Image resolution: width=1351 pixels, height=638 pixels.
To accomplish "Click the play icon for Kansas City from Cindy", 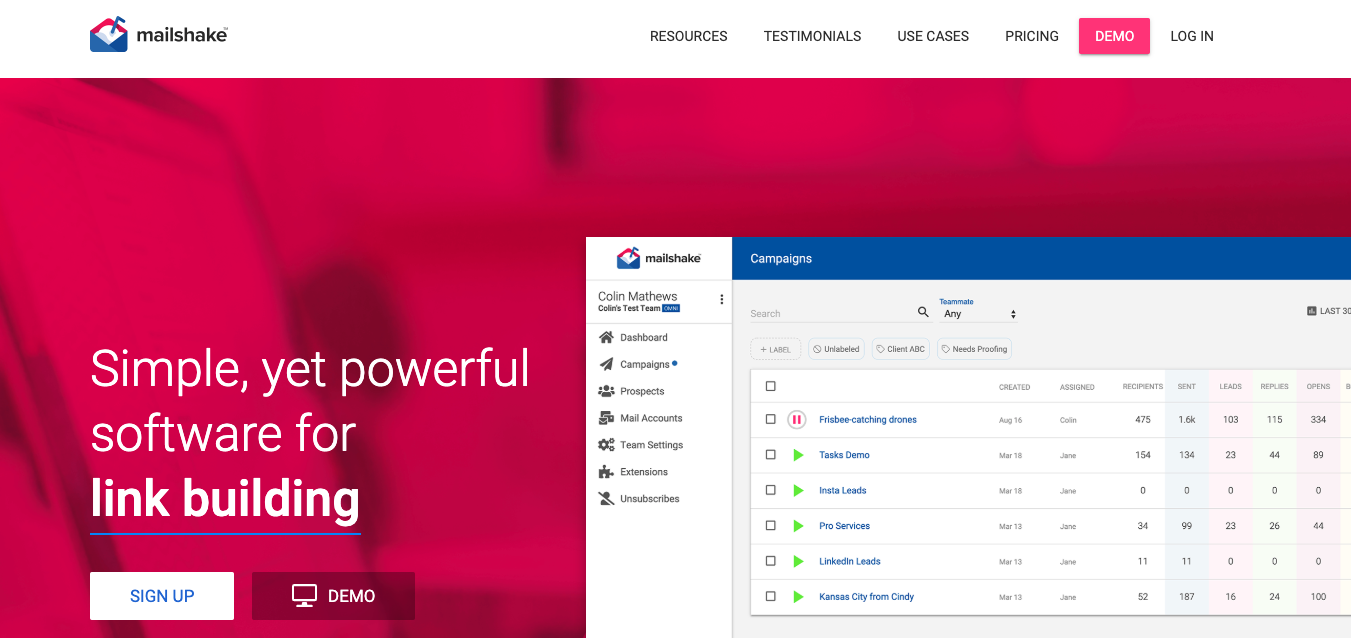I will pos(798,597).
